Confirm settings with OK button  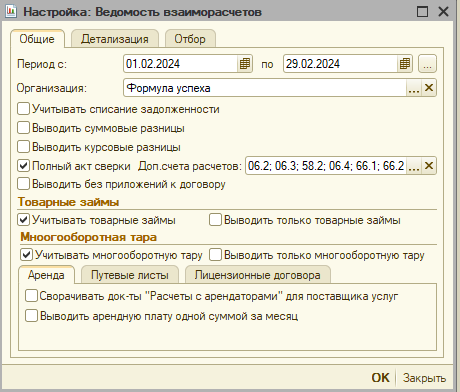coord(380,378)
